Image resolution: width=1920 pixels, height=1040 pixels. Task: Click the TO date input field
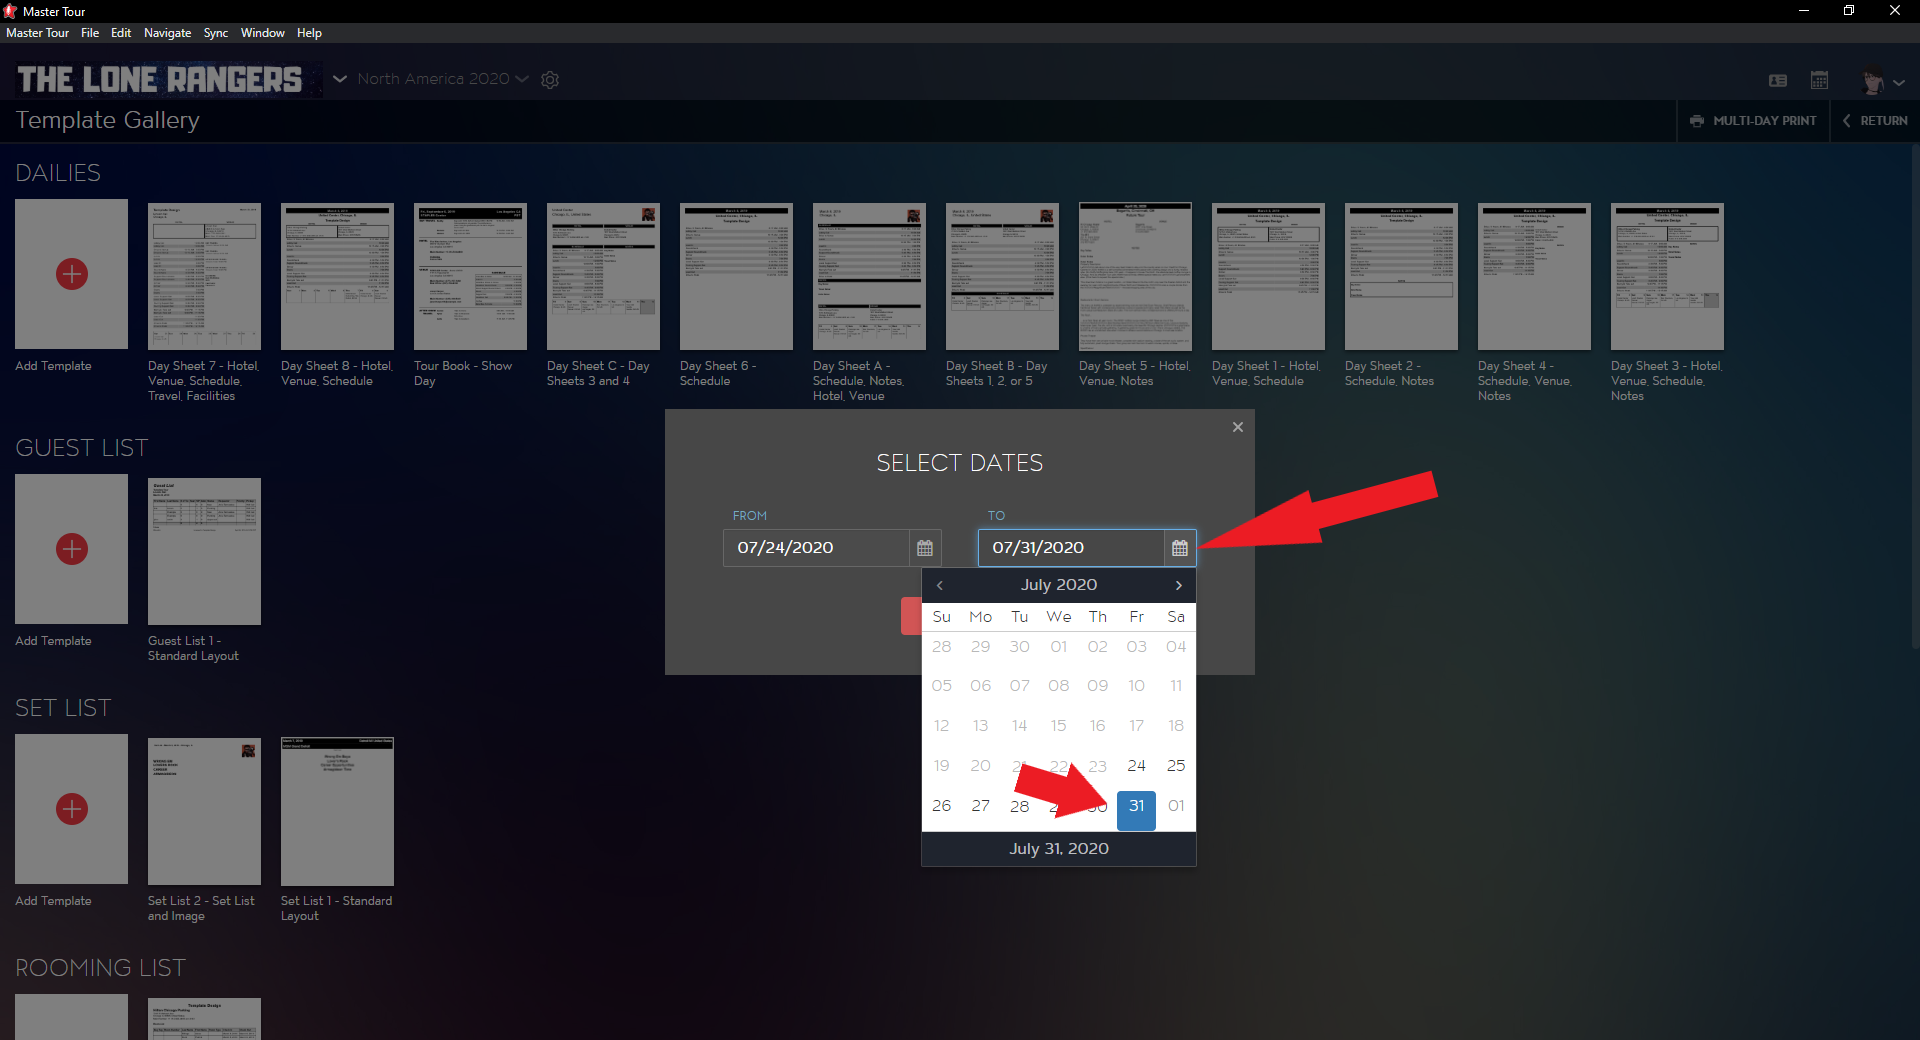click(1071, 548)
